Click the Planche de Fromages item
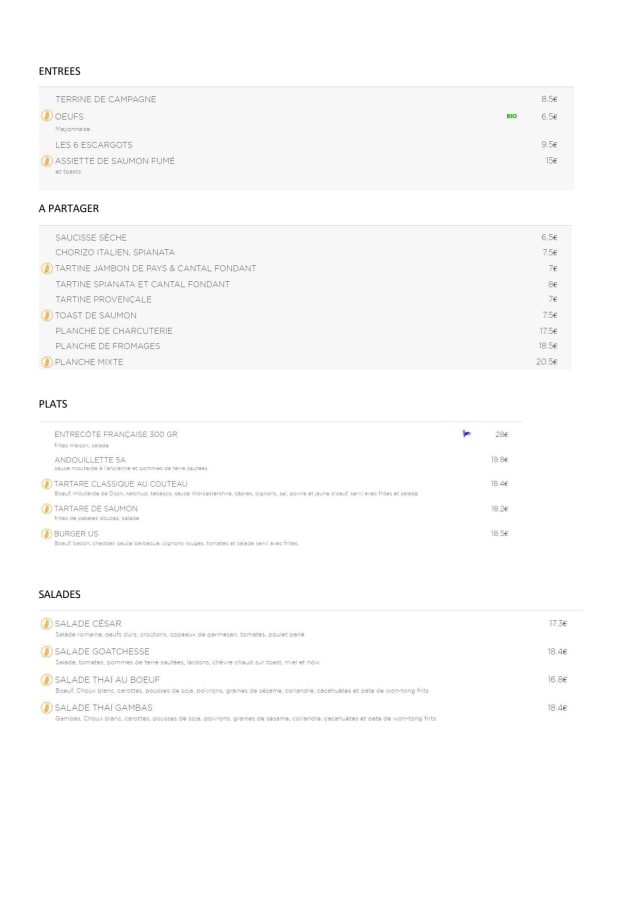The height and width of the screenshot is (905, 640). click(x=107, y=346)
